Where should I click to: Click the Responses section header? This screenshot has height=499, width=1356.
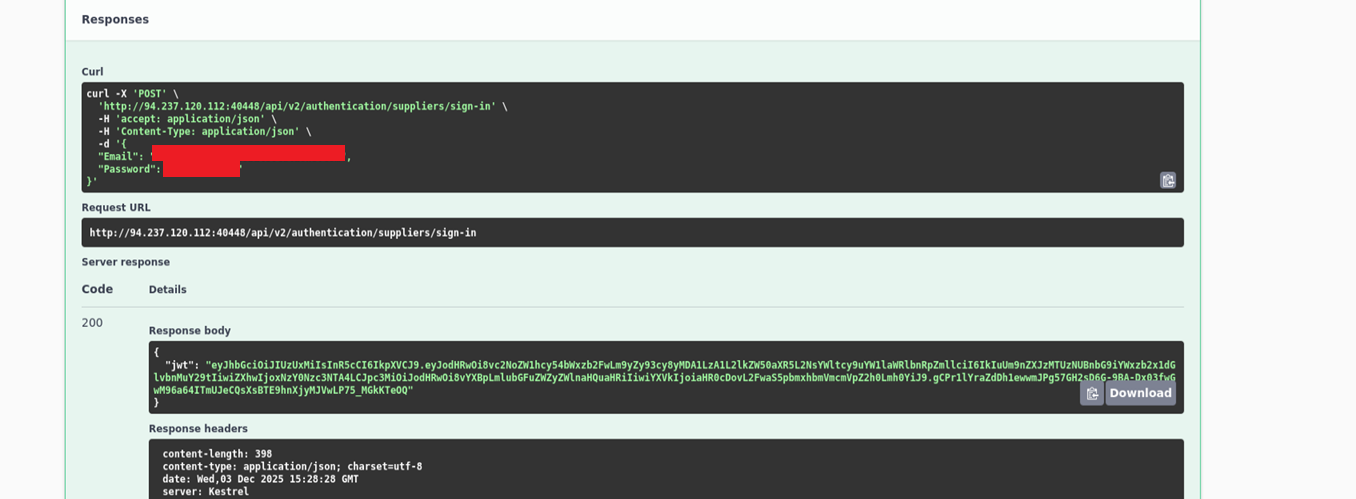pos(115,20)
